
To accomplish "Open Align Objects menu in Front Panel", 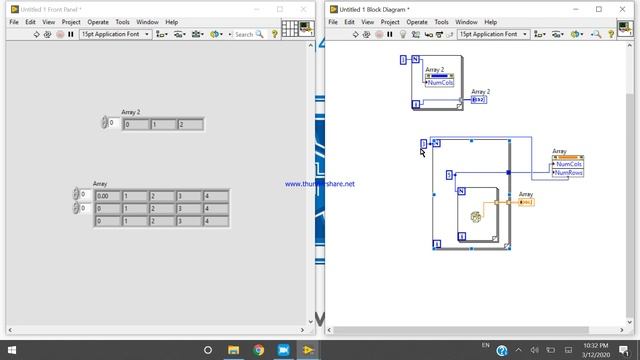I will 162,35.
